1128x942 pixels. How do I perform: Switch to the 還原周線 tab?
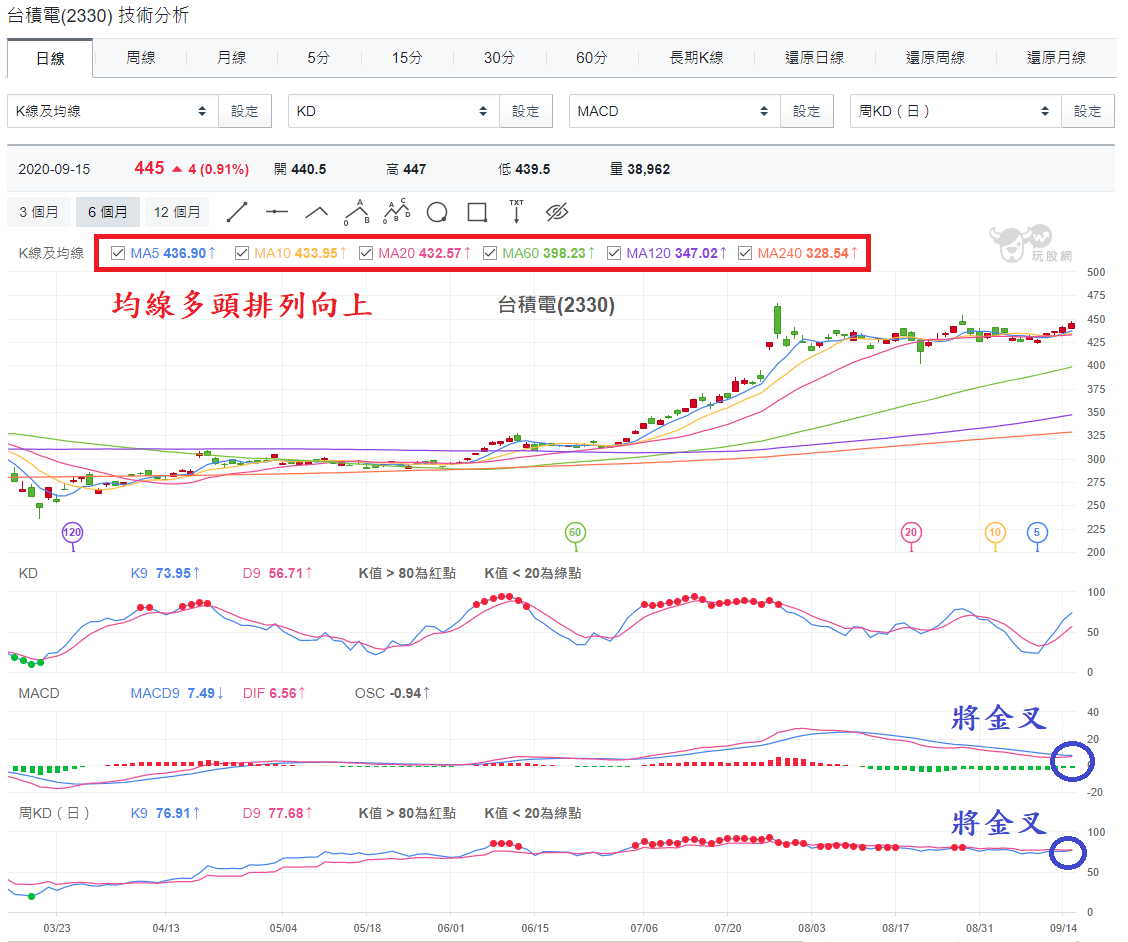[935, 58]
